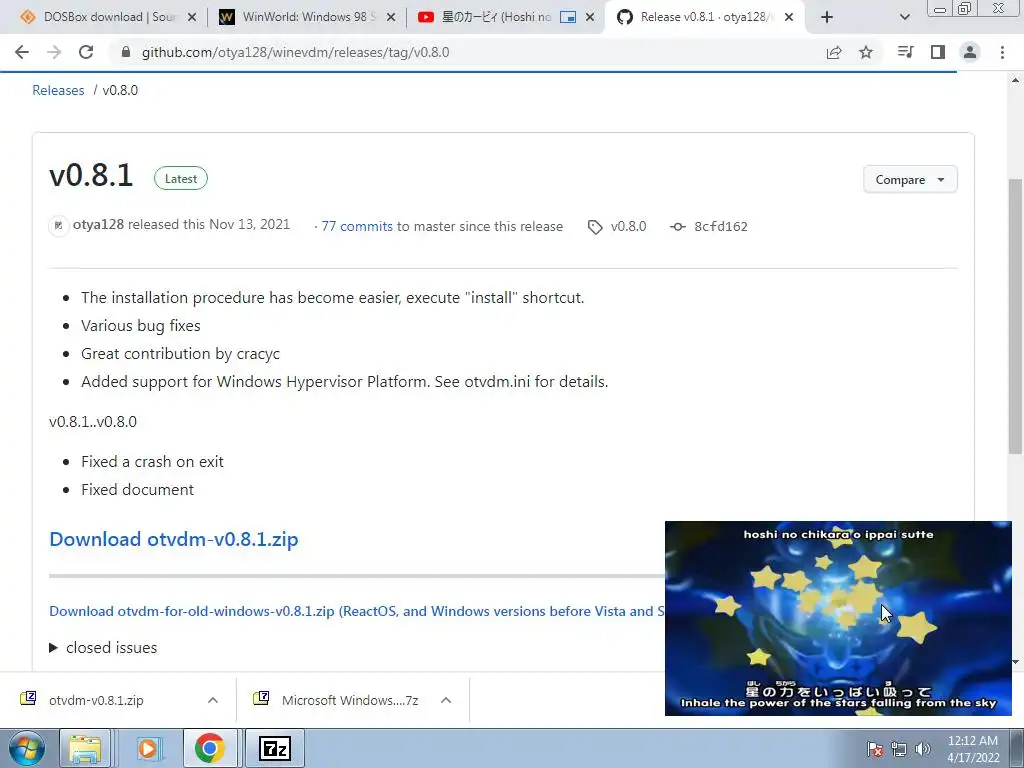1024x768 pixels.
Task: Expand Microsoft Windows 7z download options arrow
Action: [446, 700]
